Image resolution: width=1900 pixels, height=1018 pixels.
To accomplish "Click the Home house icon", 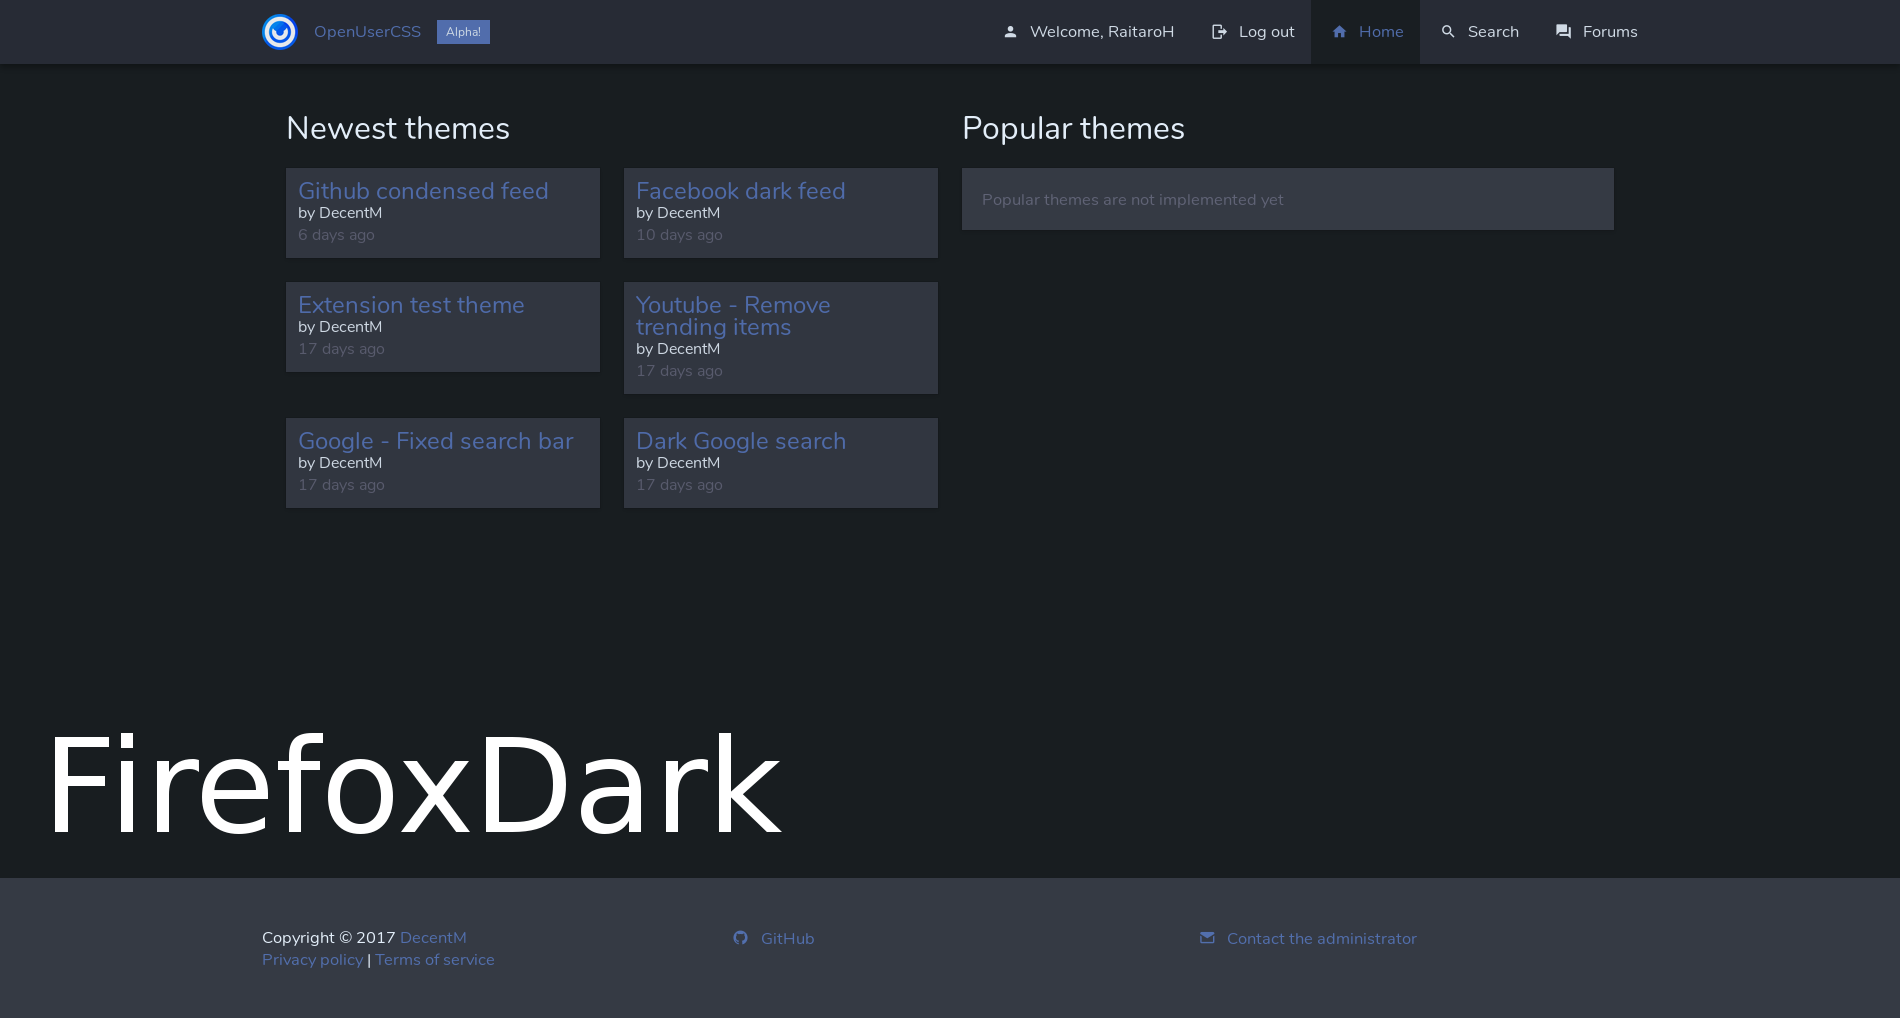I will [x=1339, y=32].
